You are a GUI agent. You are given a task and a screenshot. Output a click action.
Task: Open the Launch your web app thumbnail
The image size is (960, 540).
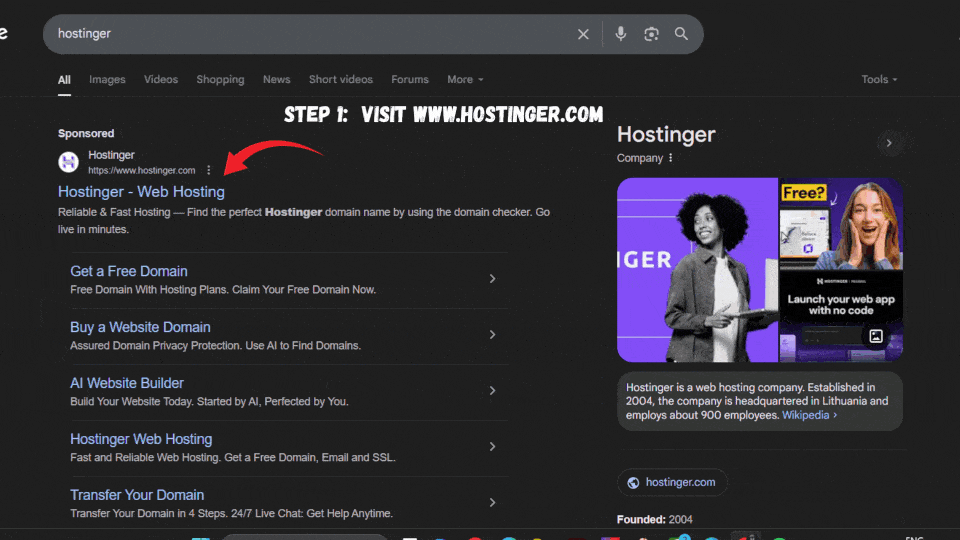pos(841,317)
